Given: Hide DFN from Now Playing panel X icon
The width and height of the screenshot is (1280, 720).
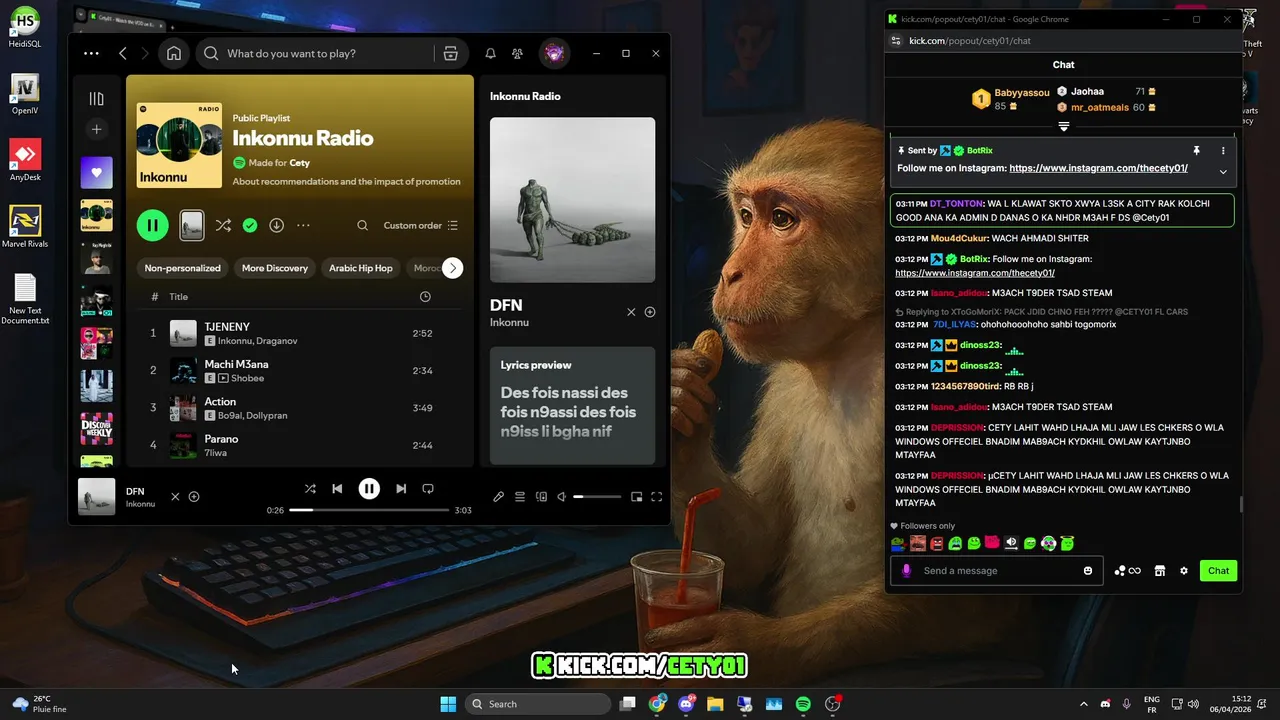Looking at the screenshot, I should [631, 312].
